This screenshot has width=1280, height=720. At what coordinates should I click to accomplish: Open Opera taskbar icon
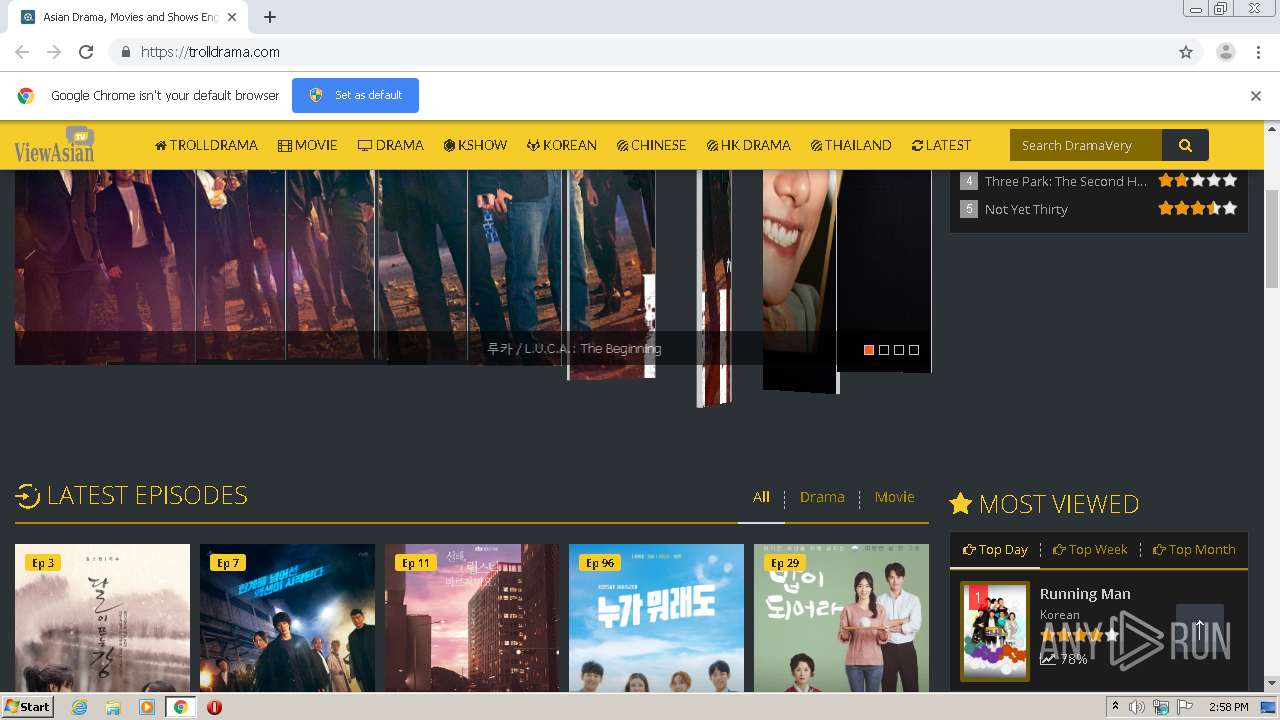(x=214, y=707)
